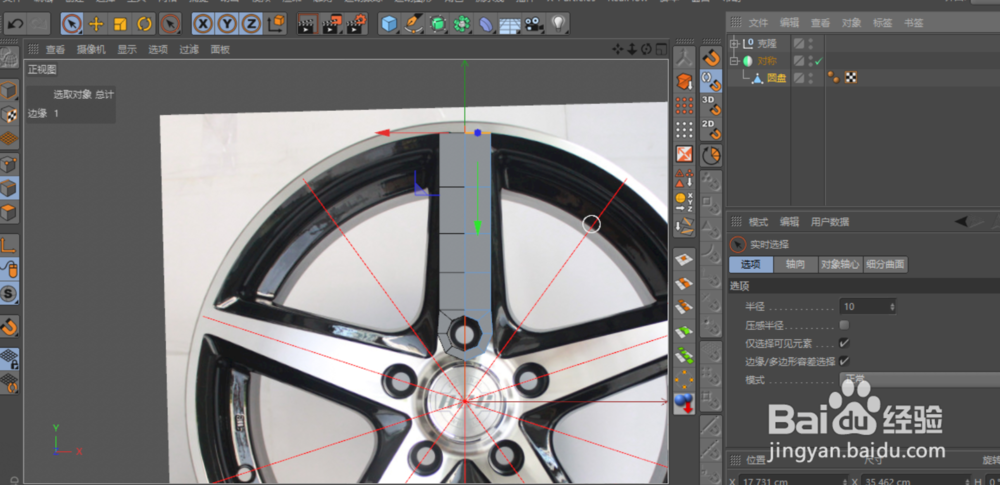
Task: Select the Scale tool
Action: click(x=120, y=24)
